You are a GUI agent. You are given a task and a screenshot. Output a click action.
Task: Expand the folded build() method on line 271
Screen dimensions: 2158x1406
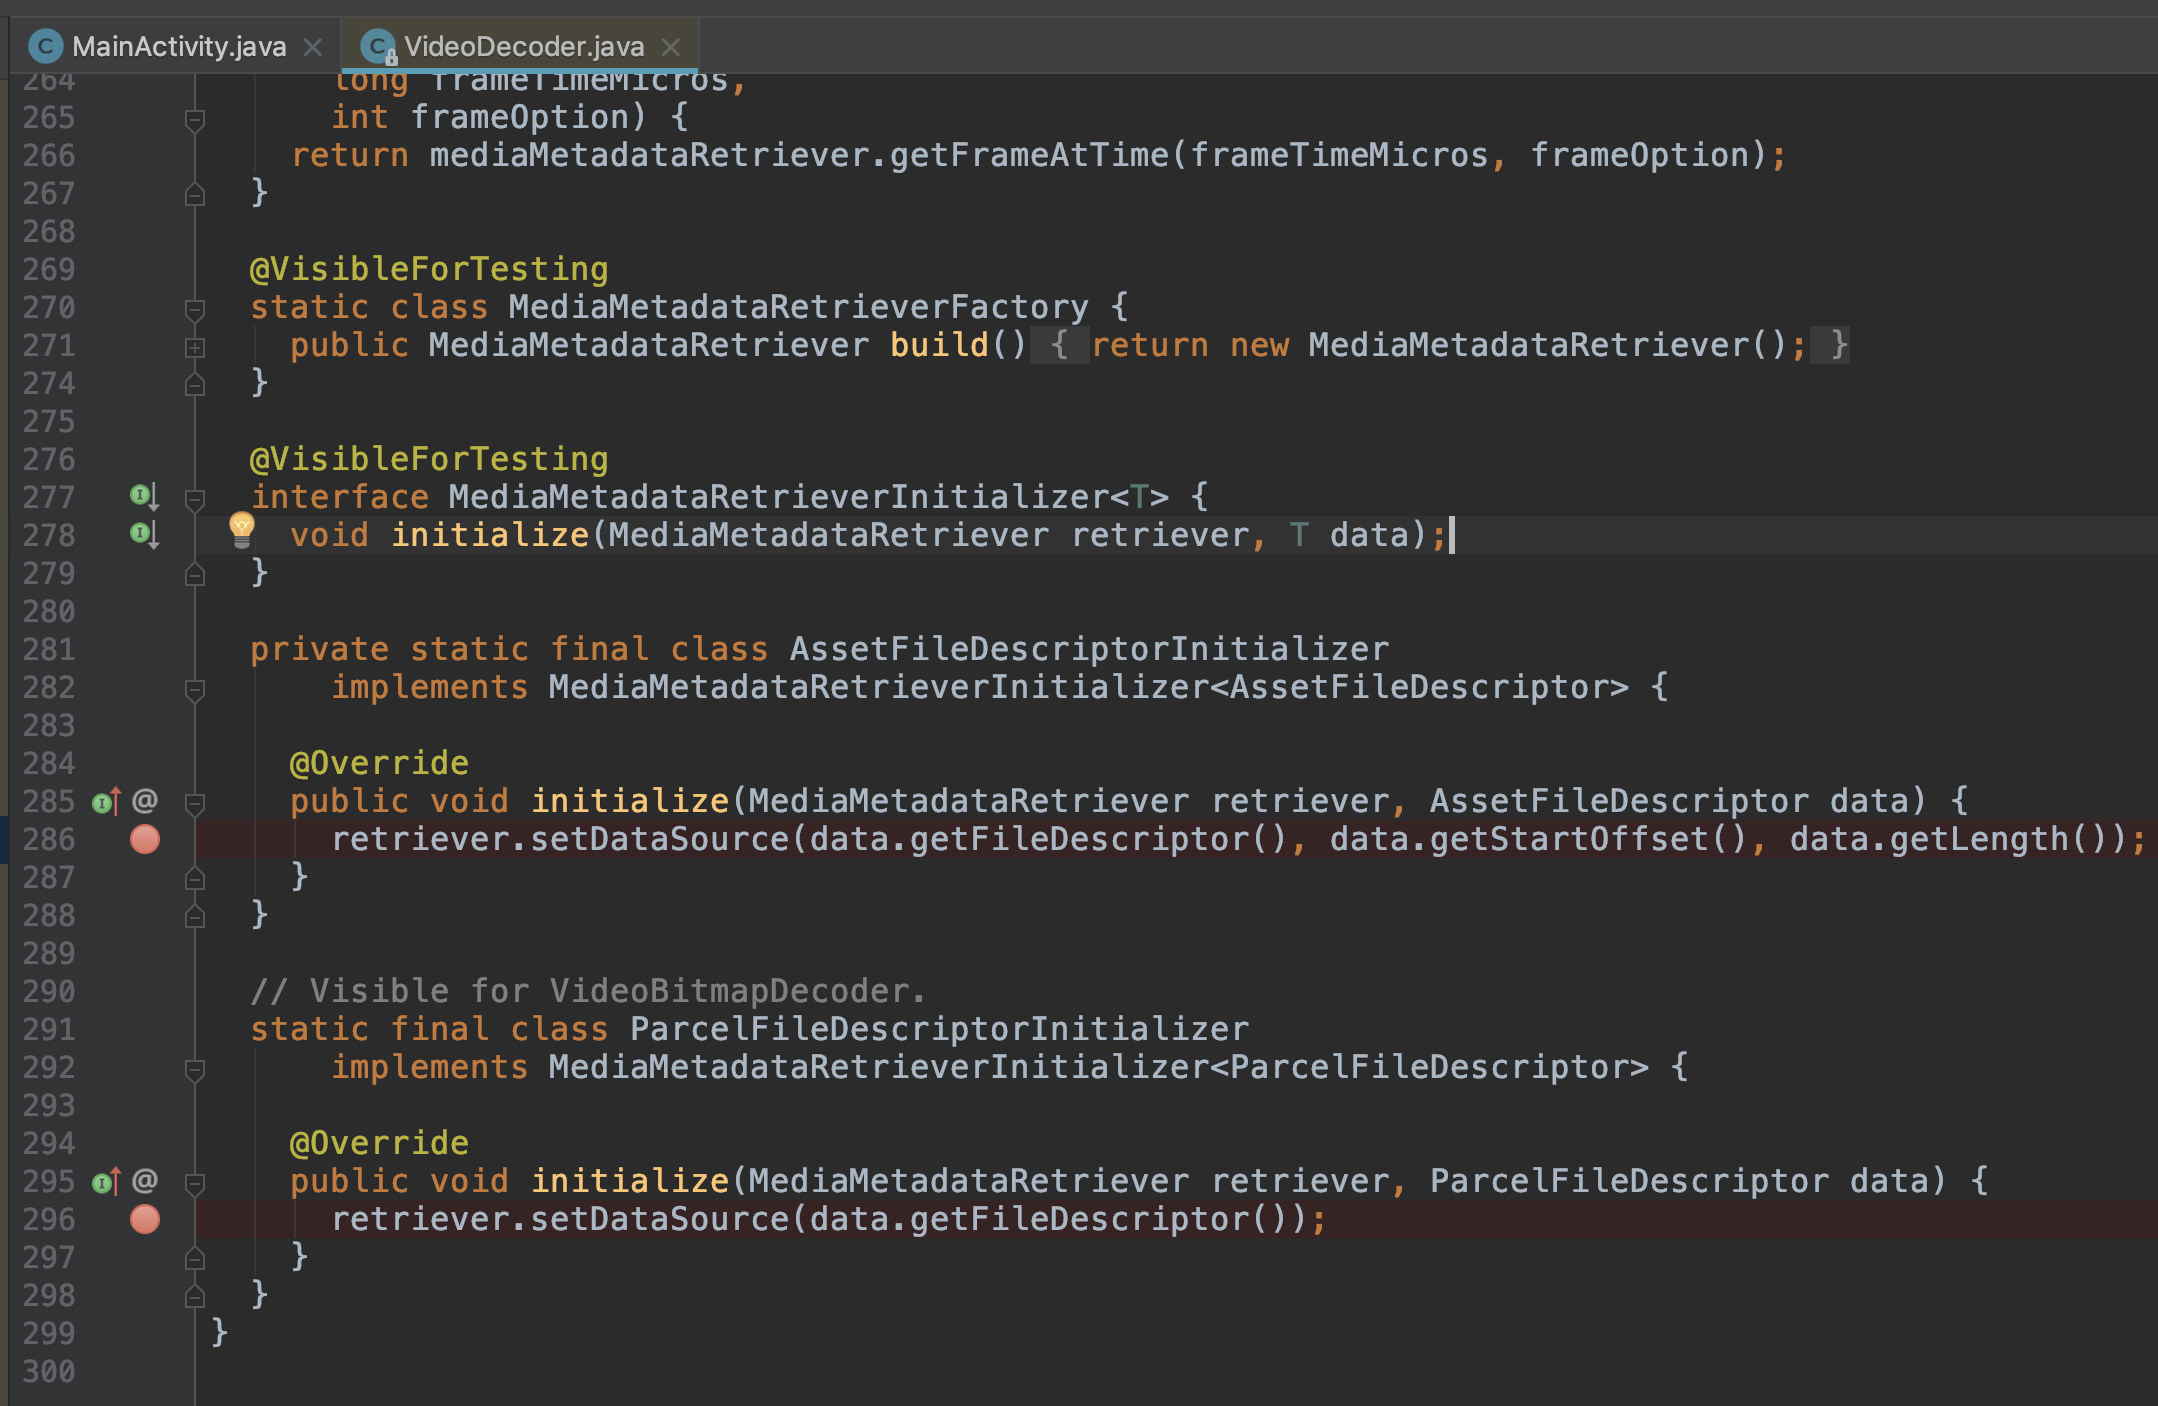[195, 347]
